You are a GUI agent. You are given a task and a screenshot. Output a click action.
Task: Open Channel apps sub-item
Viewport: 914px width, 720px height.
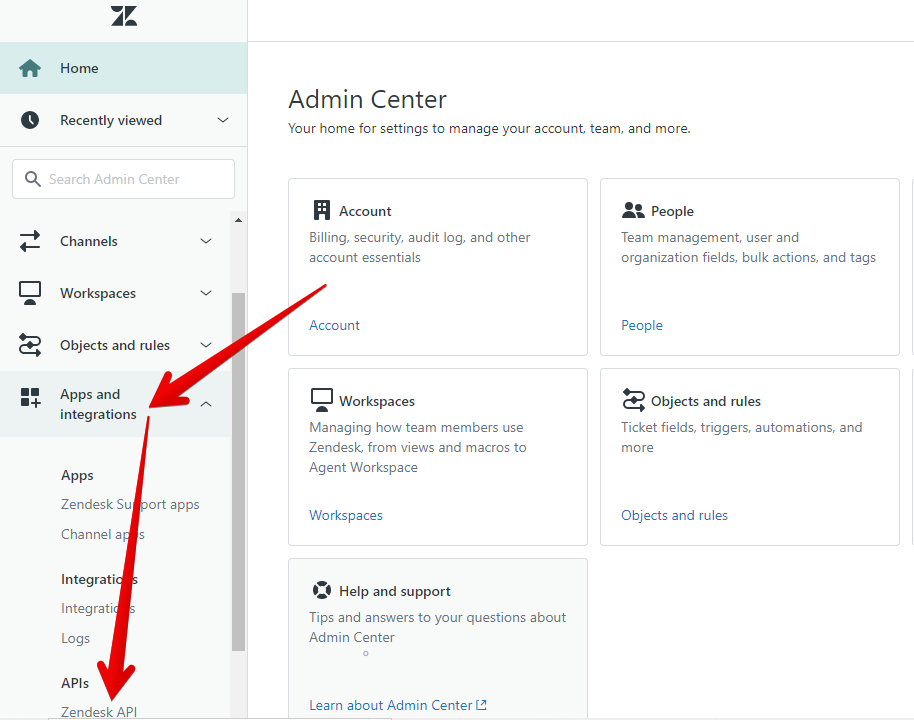(103, 534)
